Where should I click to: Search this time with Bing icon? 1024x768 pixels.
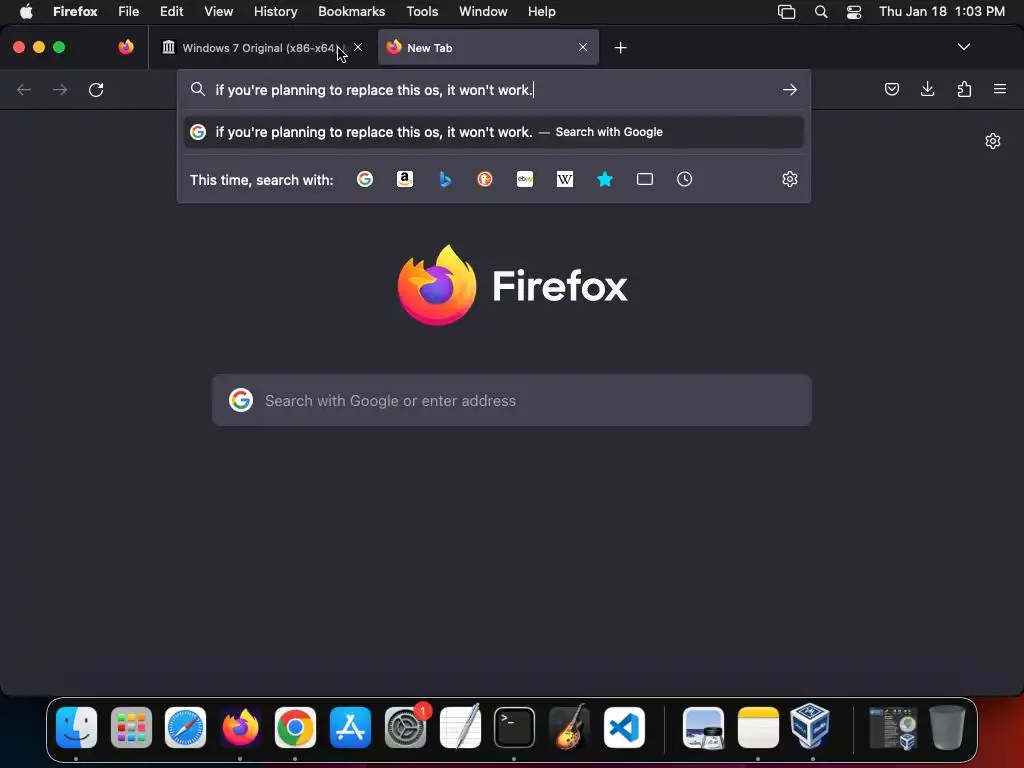click(x=445, y=179)
